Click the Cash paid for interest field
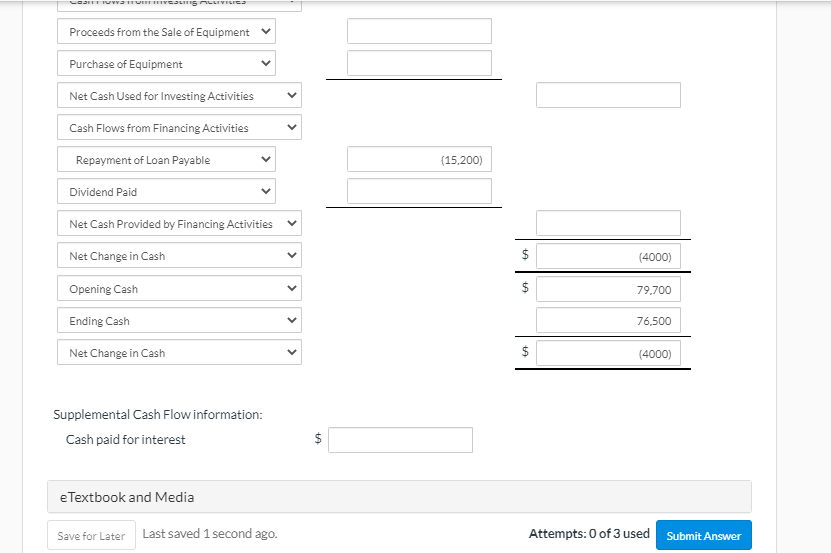Screen dimensions: 831x553 point(400,440)
